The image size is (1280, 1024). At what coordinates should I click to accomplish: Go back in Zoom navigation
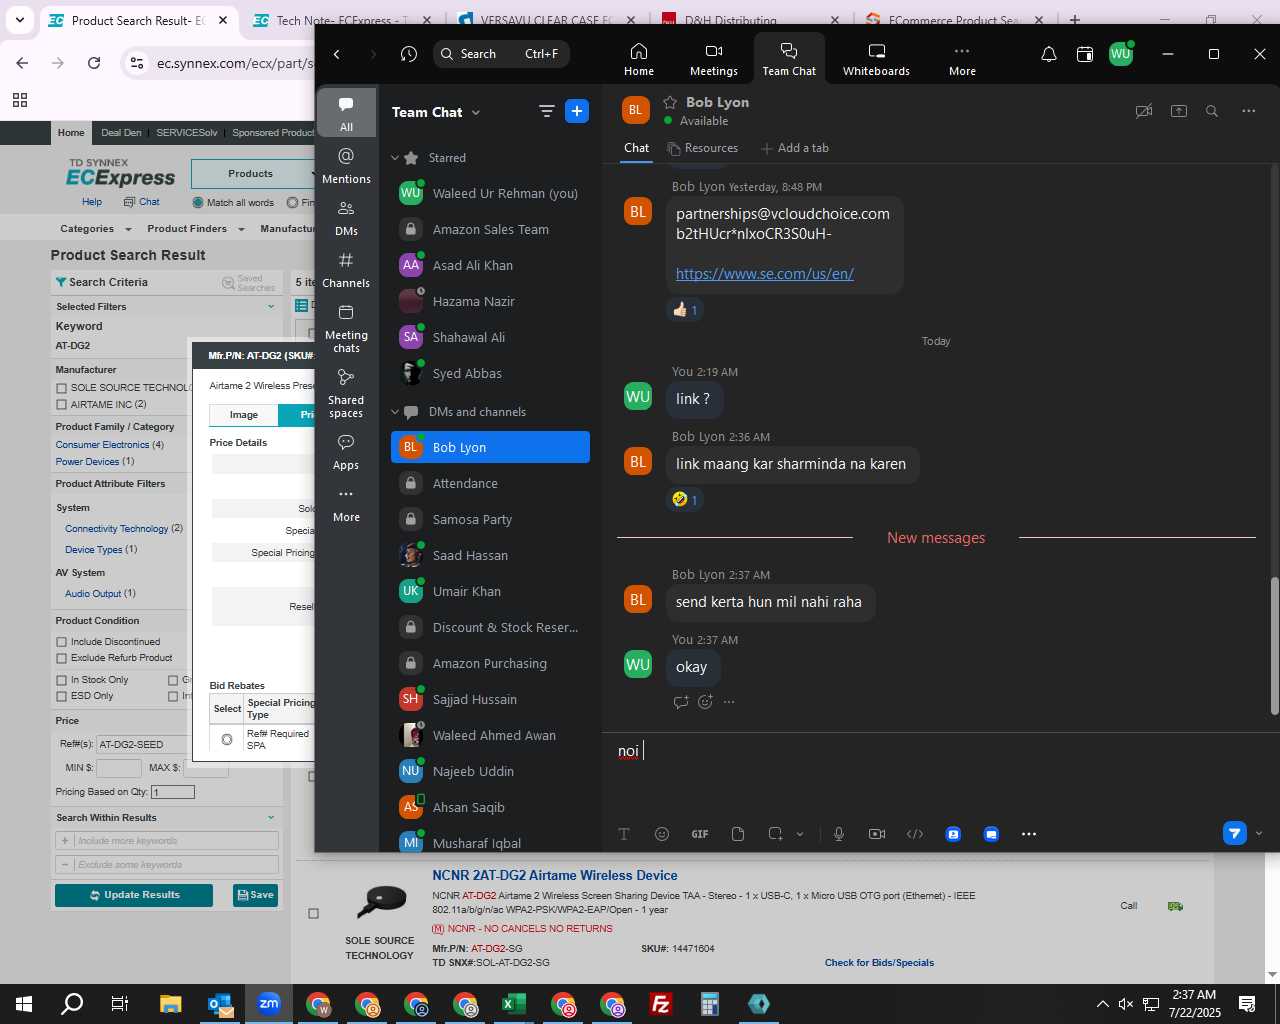point(337,54)
